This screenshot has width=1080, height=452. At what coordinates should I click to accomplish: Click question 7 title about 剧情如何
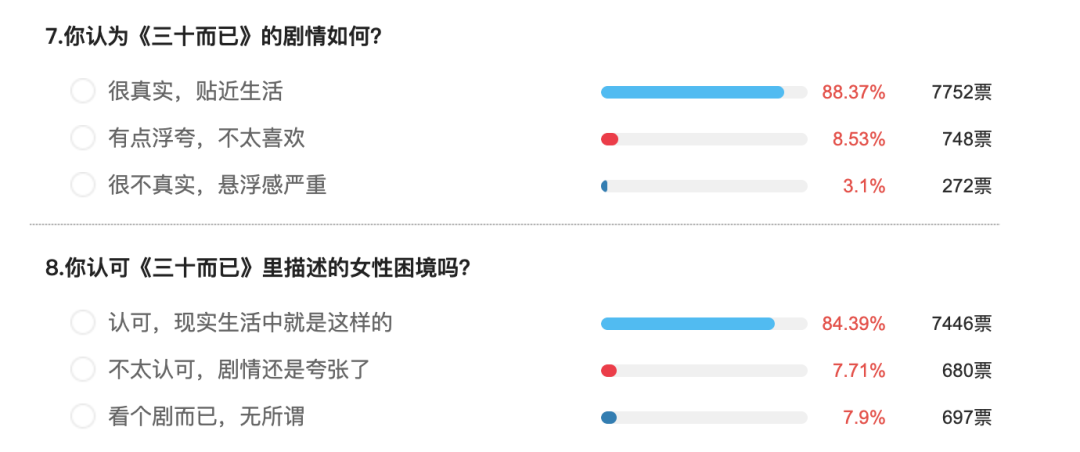pos(214,37)
